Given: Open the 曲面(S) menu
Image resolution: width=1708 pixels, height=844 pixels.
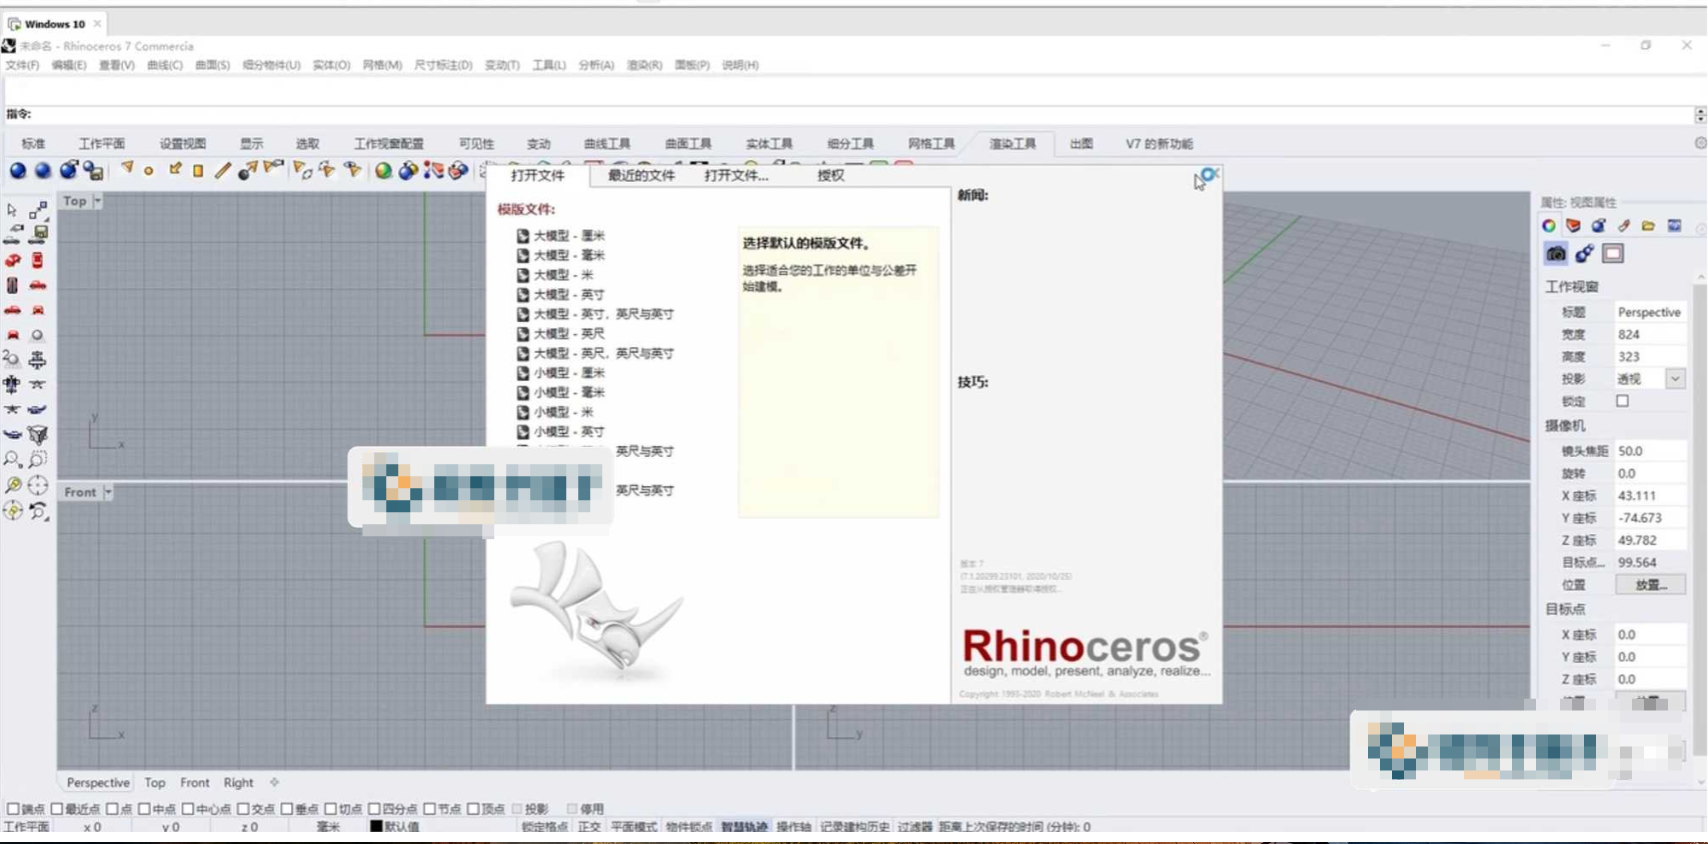Looking at the screenshot, I should point(212,65).
